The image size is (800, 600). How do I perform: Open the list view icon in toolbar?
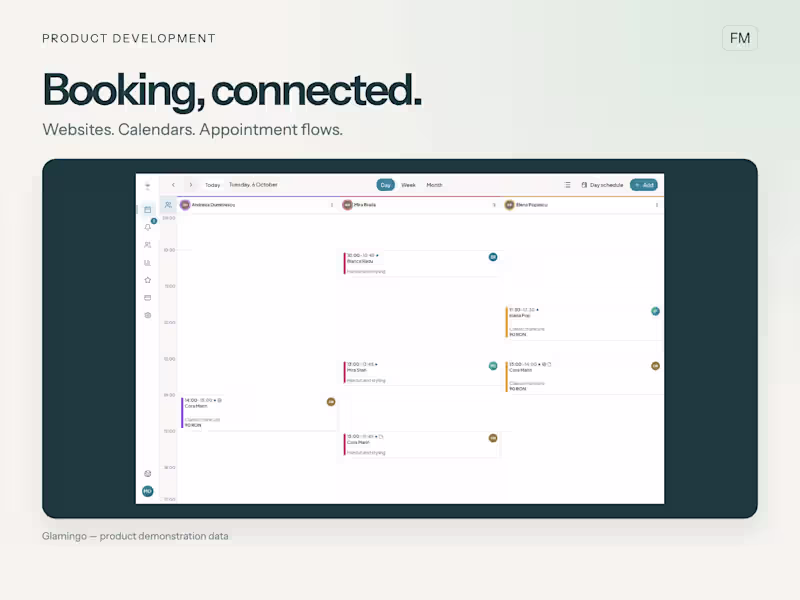click(x=567, y=185)
